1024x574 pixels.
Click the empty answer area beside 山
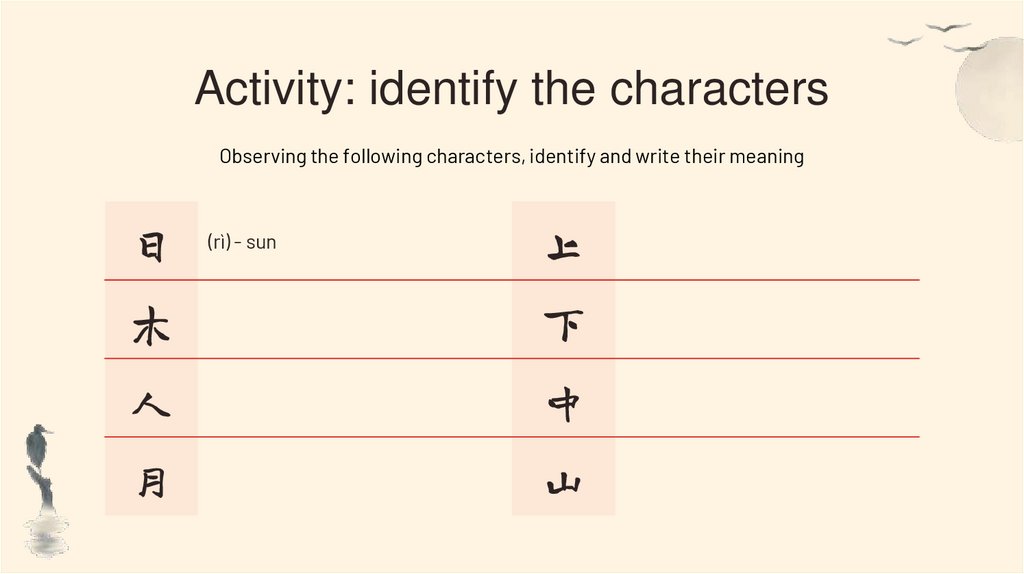pos(765,478)
